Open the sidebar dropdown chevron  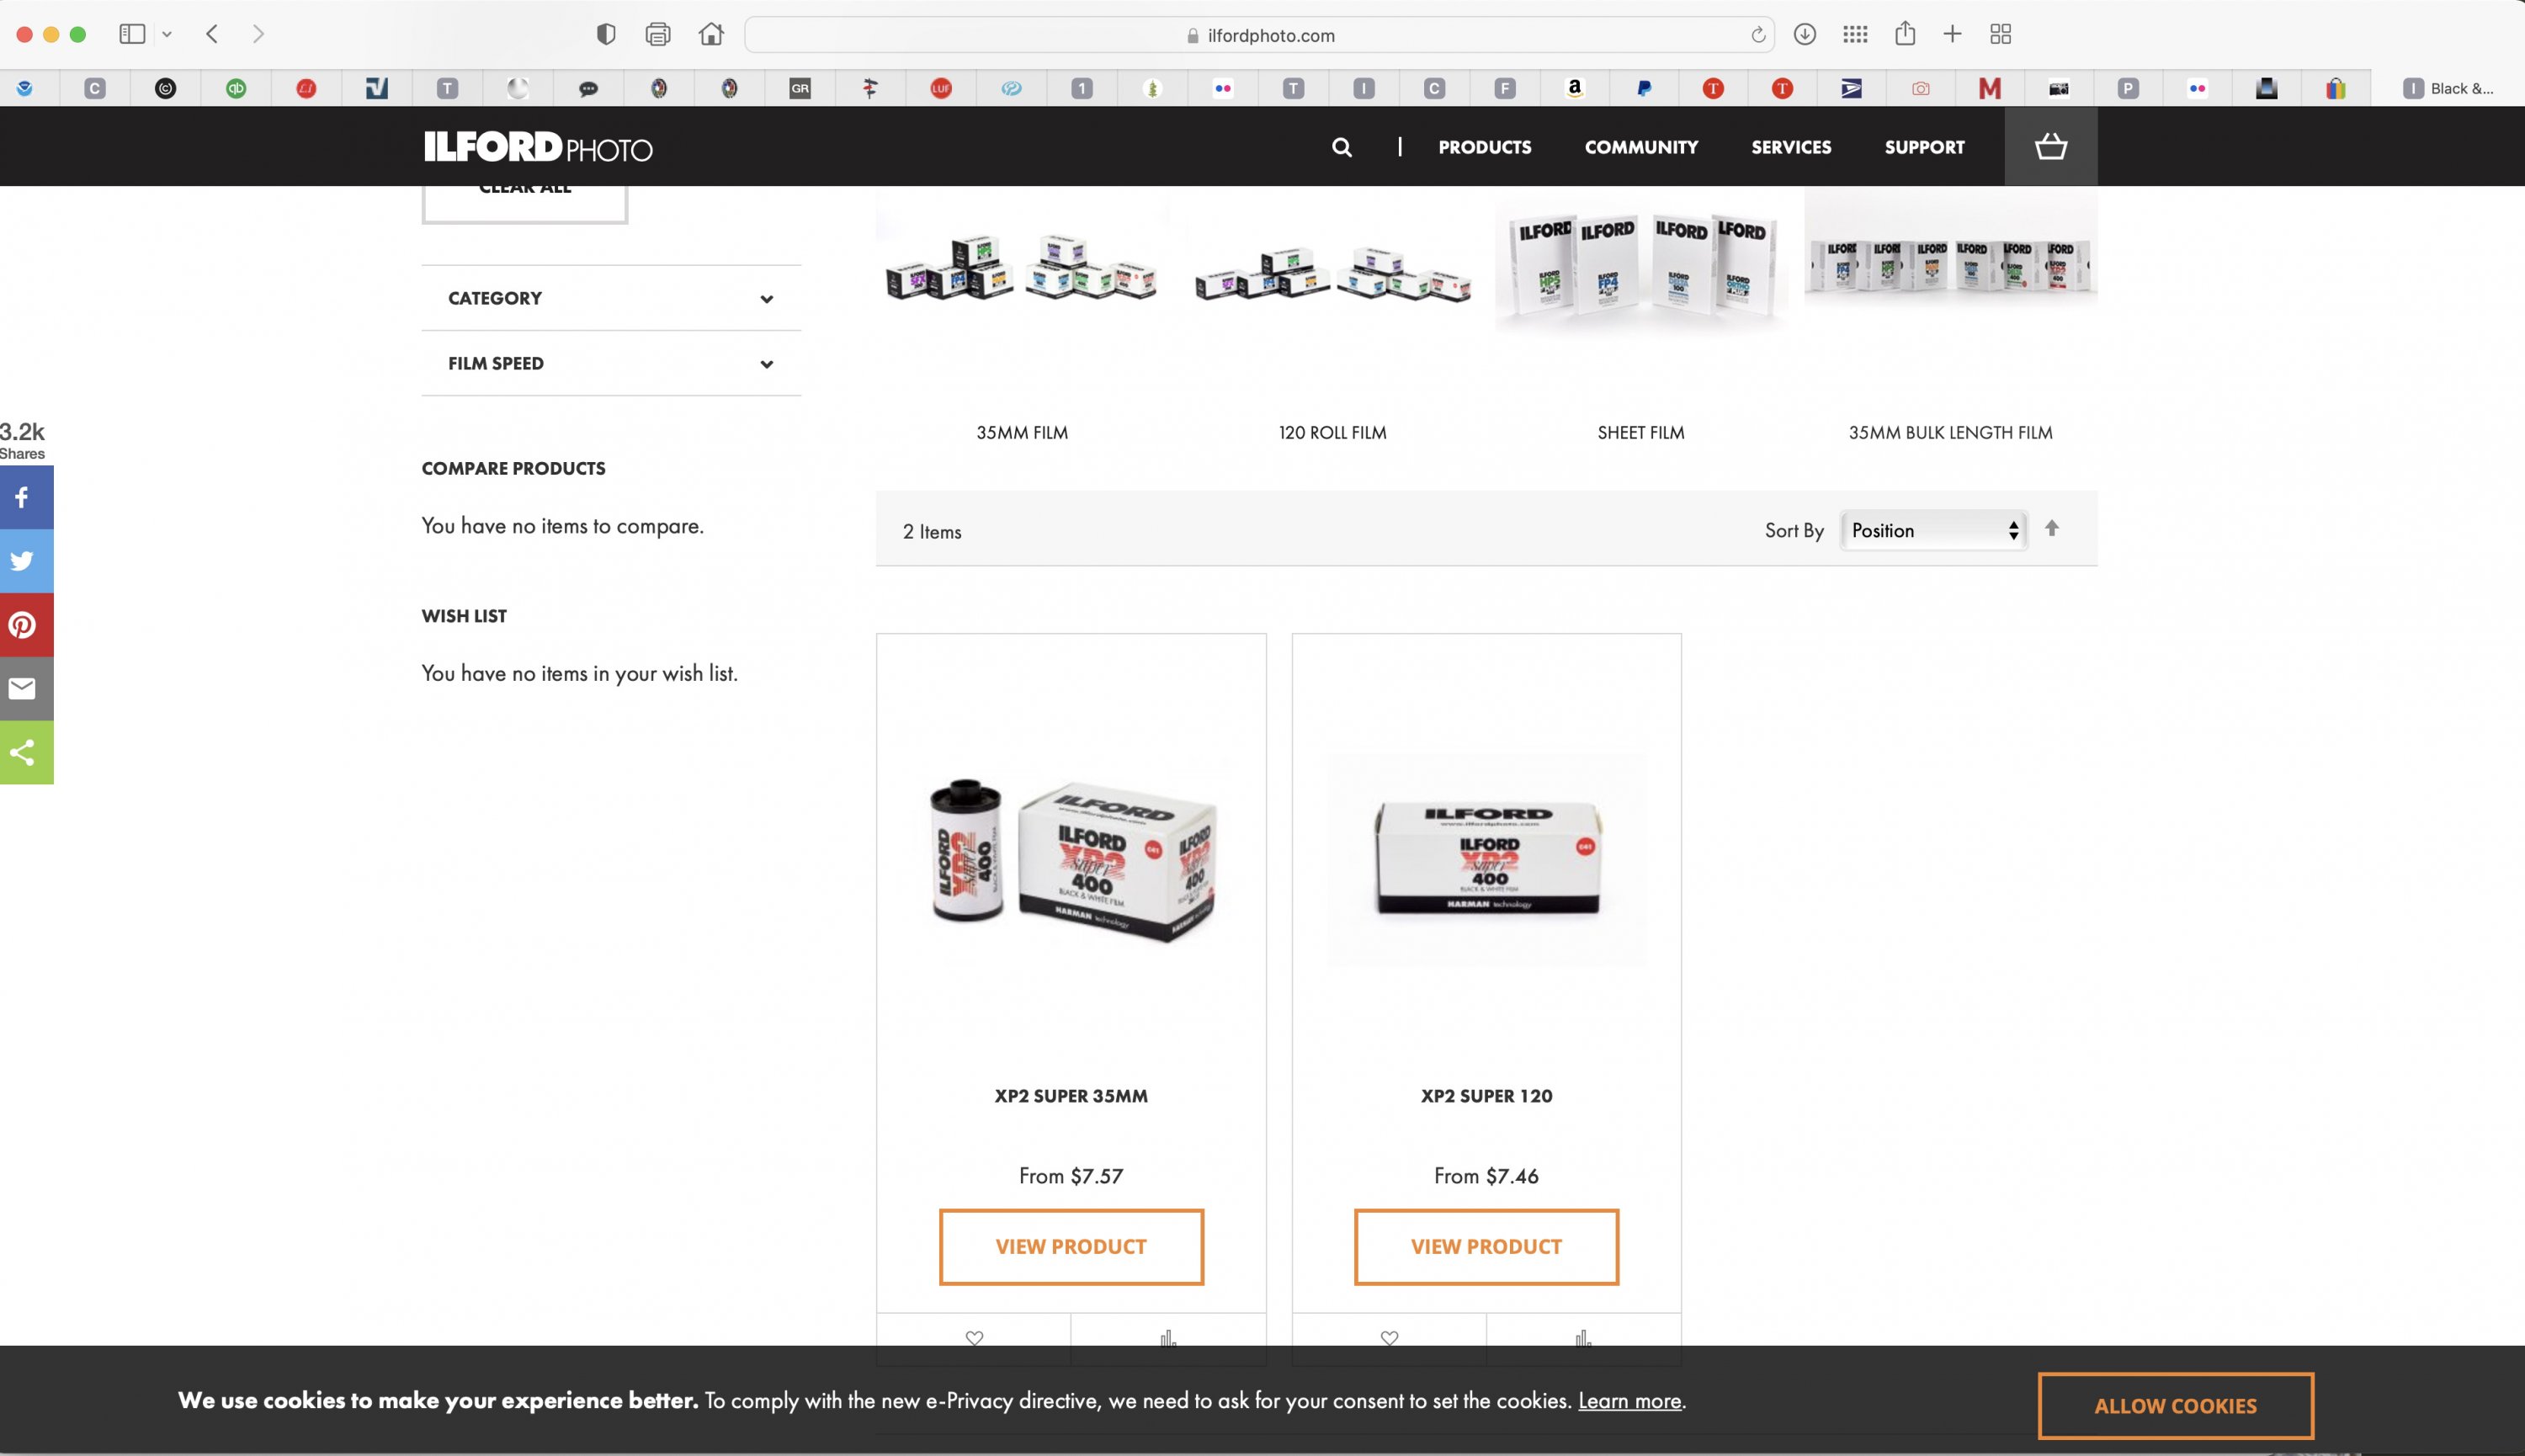pos(167,34)
